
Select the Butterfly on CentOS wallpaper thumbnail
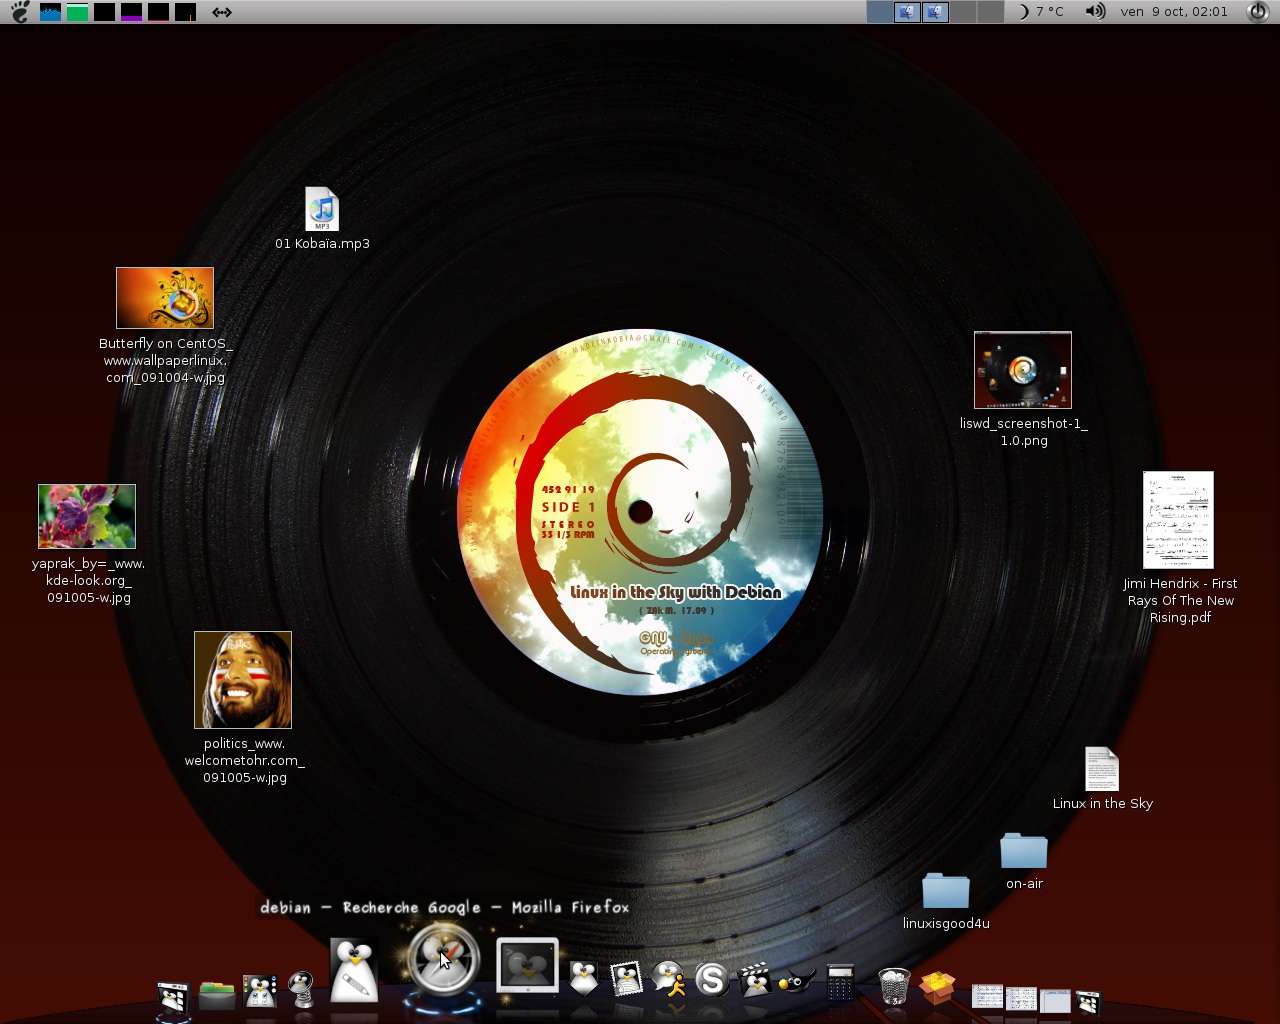point(165,298)
